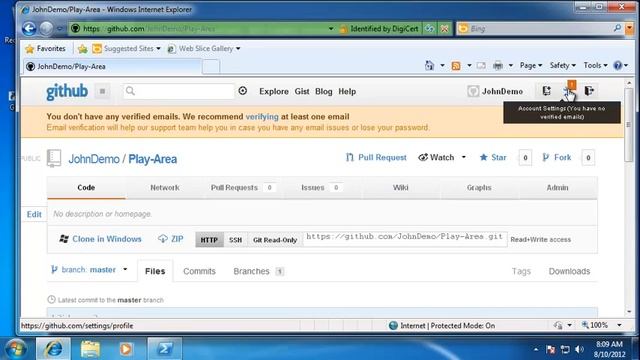Expand the Watch options dropdown arrow
The image size is (640, 360).
point(464,157)
